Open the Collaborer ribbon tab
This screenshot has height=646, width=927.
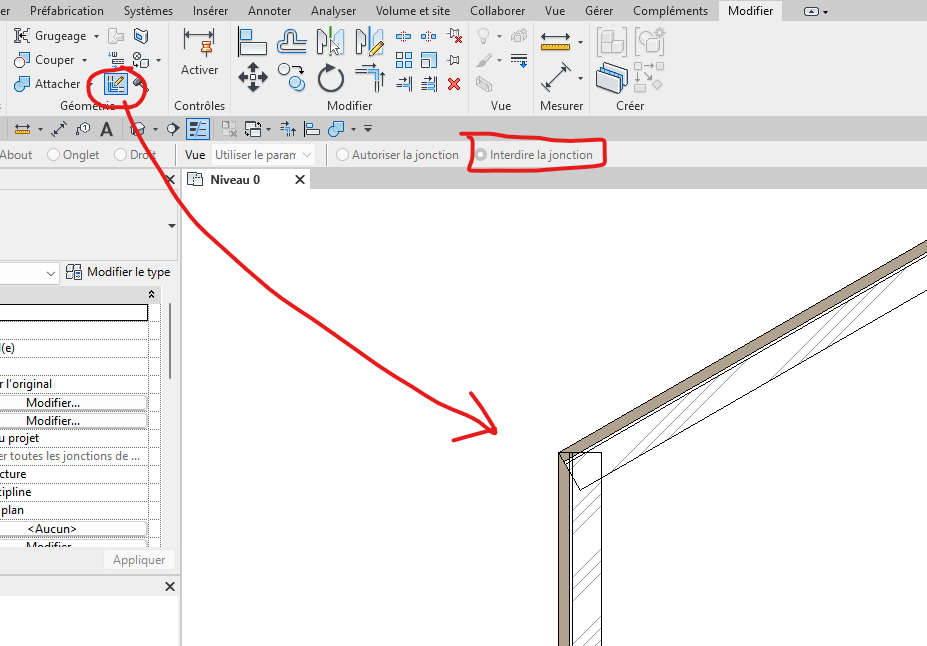click(497, 11)
